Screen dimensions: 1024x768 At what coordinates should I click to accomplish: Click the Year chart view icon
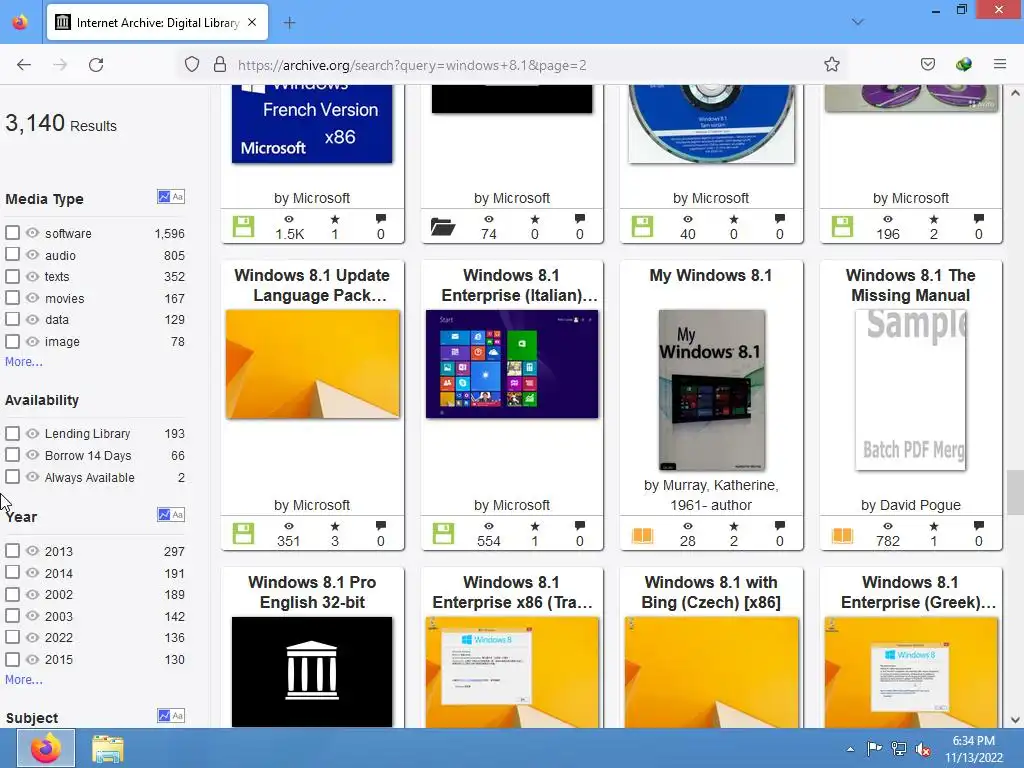164,515
